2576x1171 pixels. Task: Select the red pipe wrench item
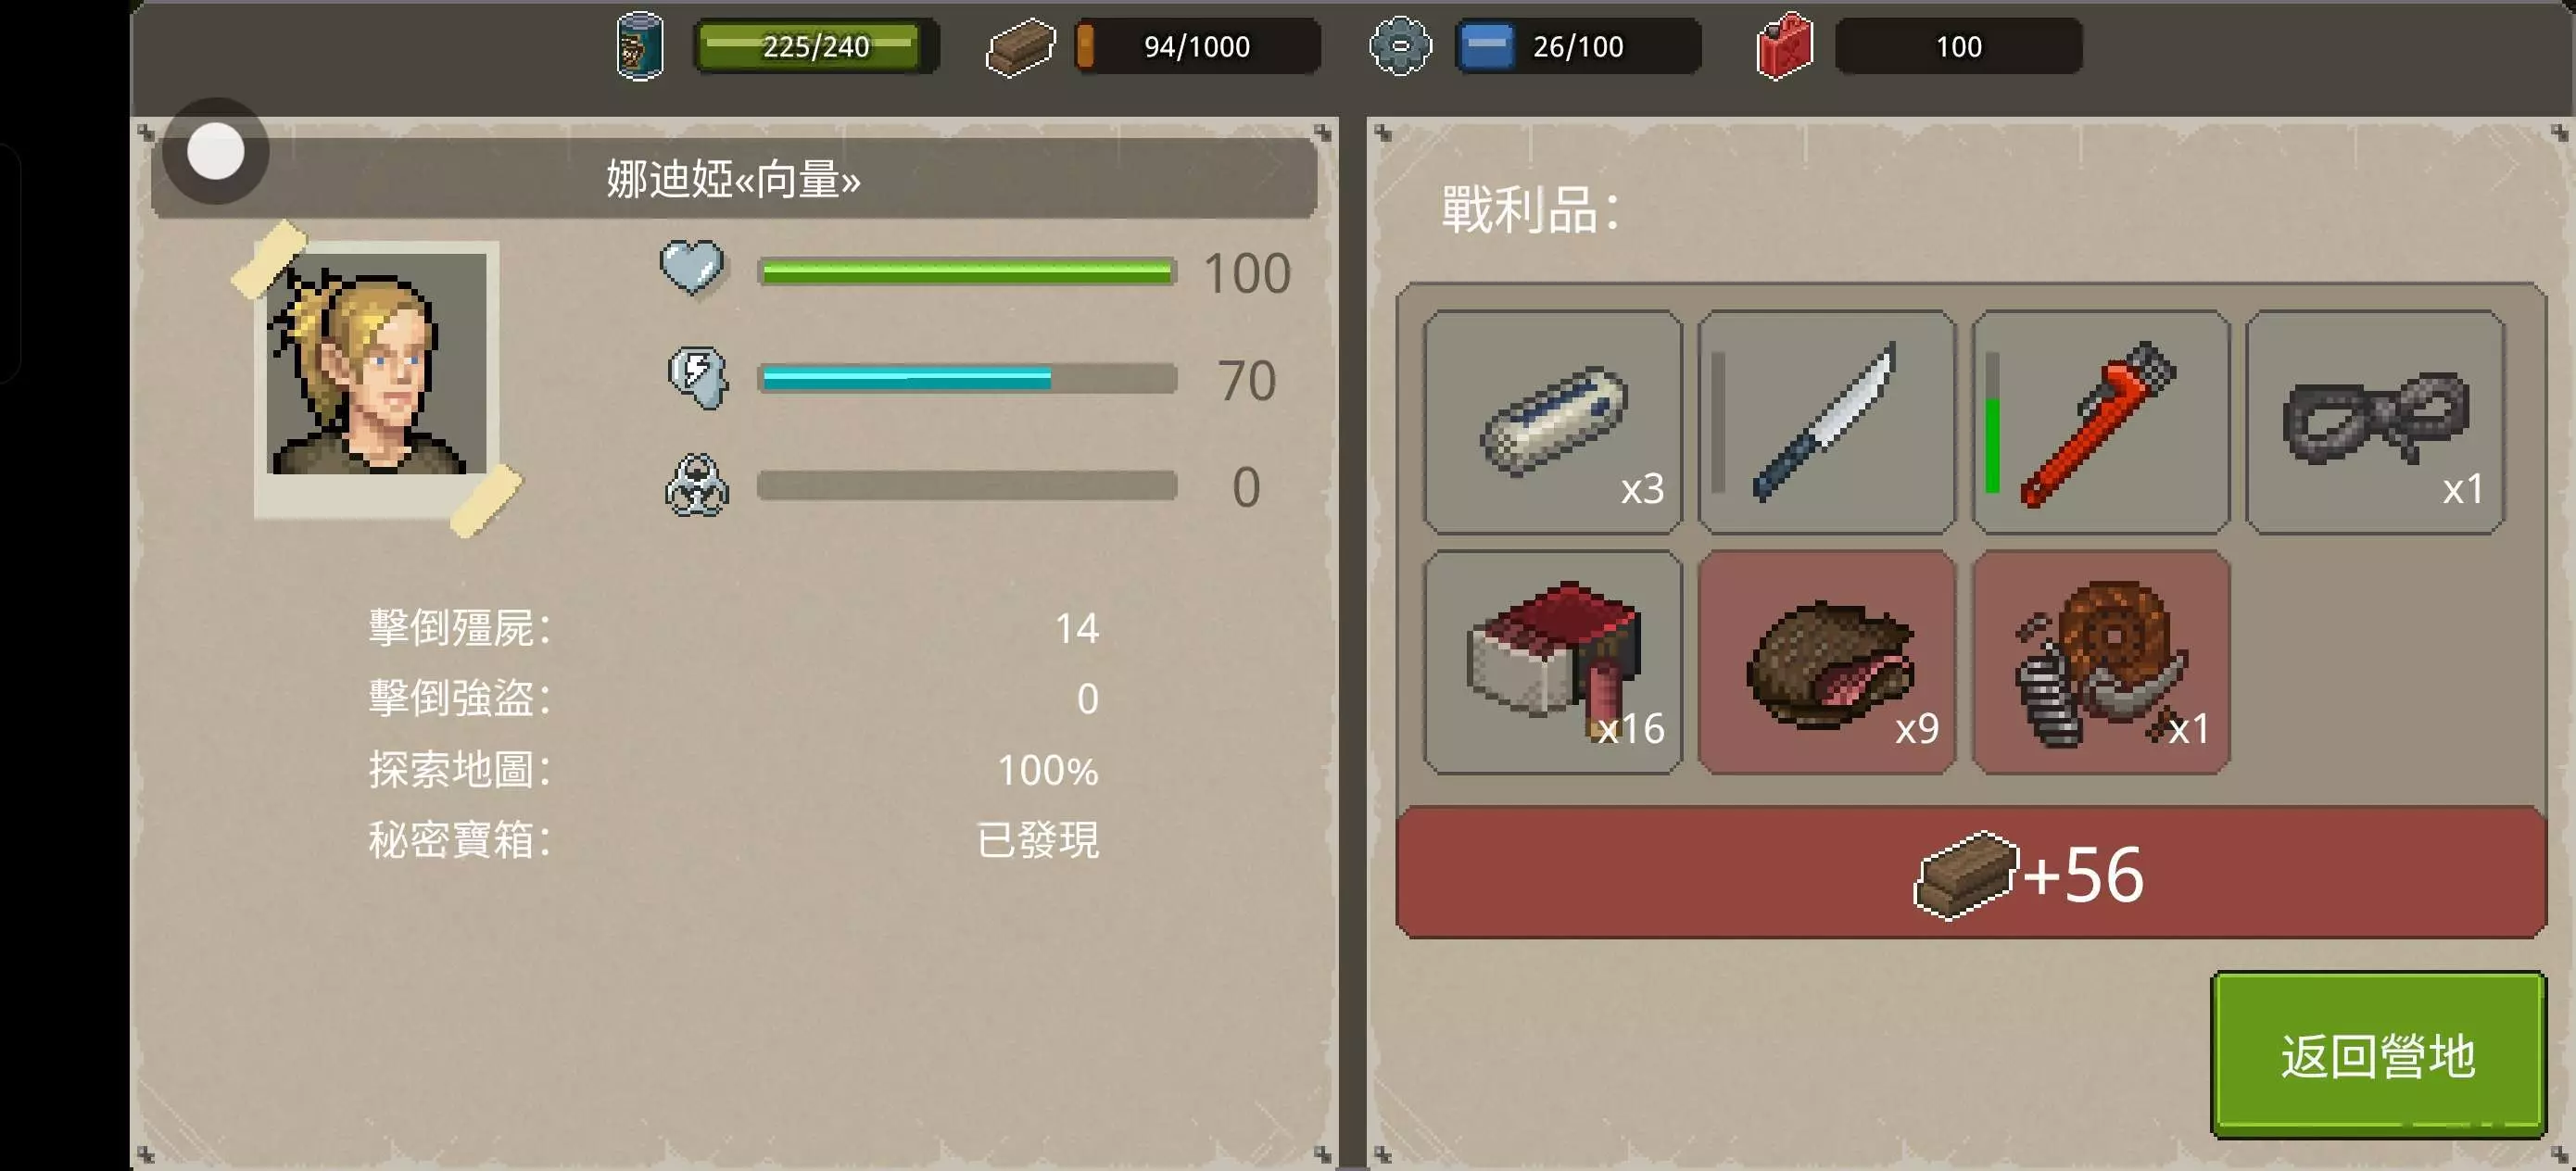(2101, 422)
